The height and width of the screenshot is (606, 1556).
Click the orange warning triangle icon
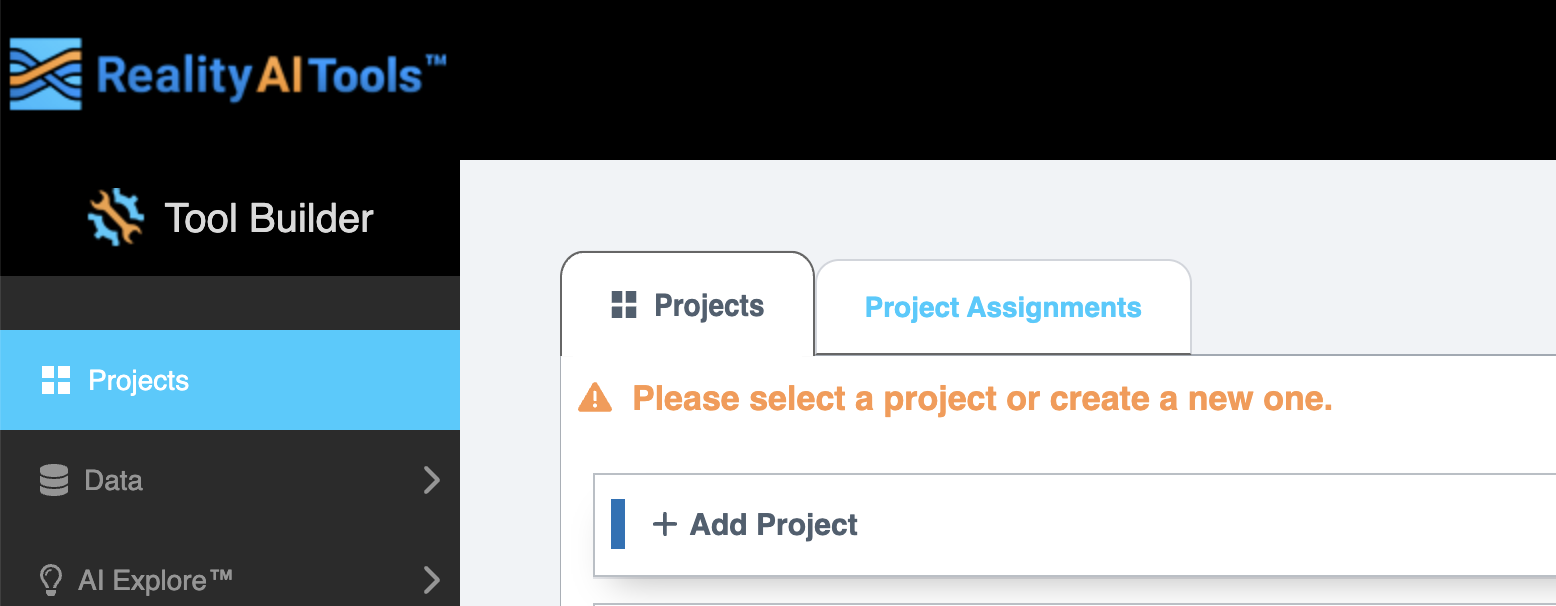click(595, 397)
